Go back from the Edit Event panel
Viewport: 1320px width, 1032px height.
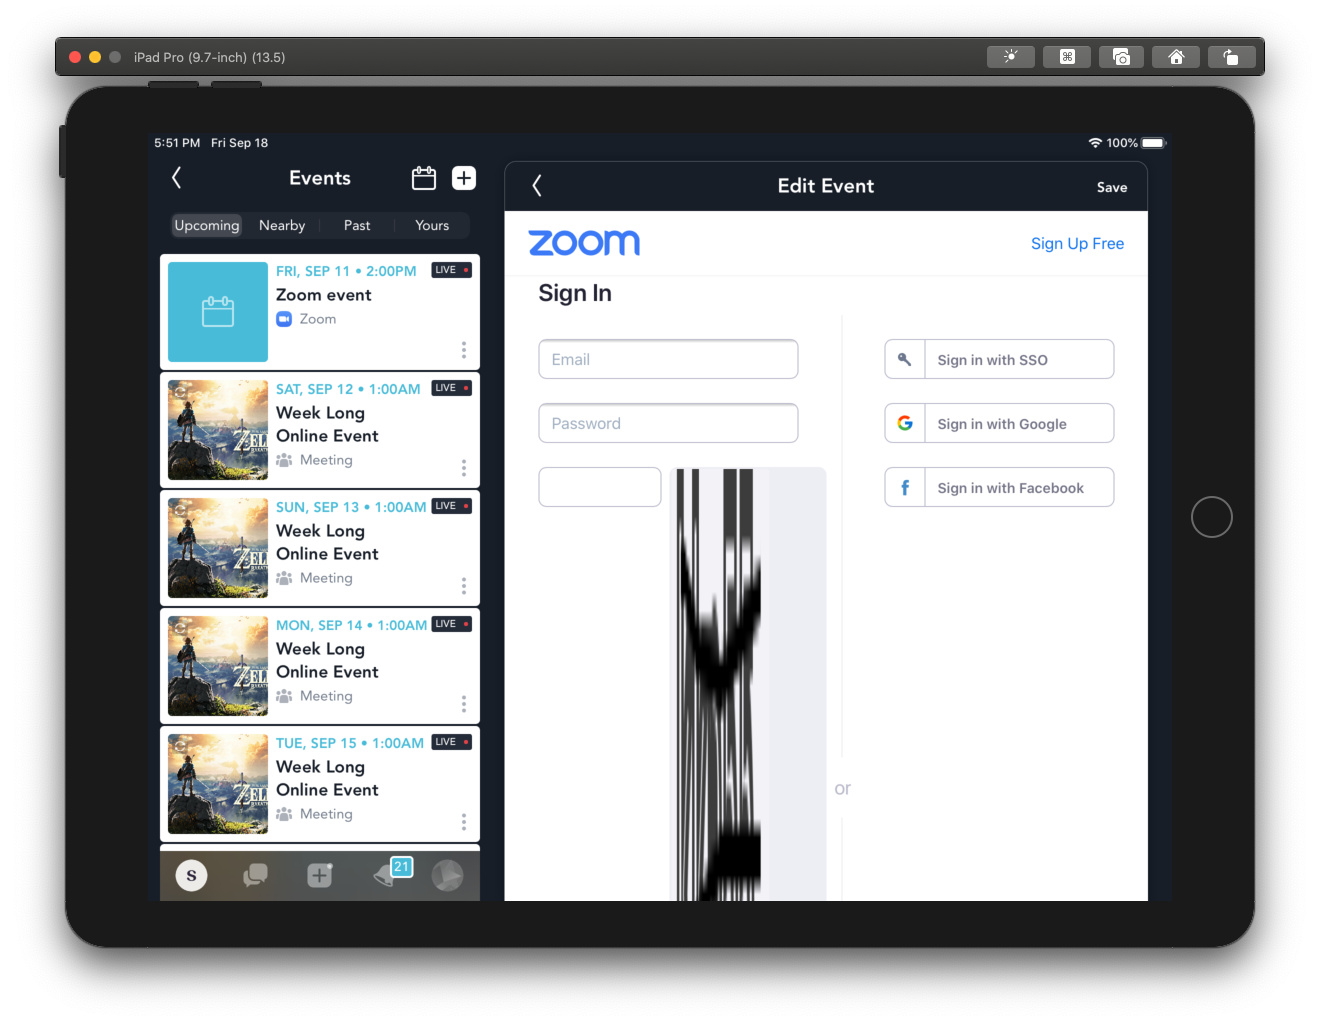[537, 186]
